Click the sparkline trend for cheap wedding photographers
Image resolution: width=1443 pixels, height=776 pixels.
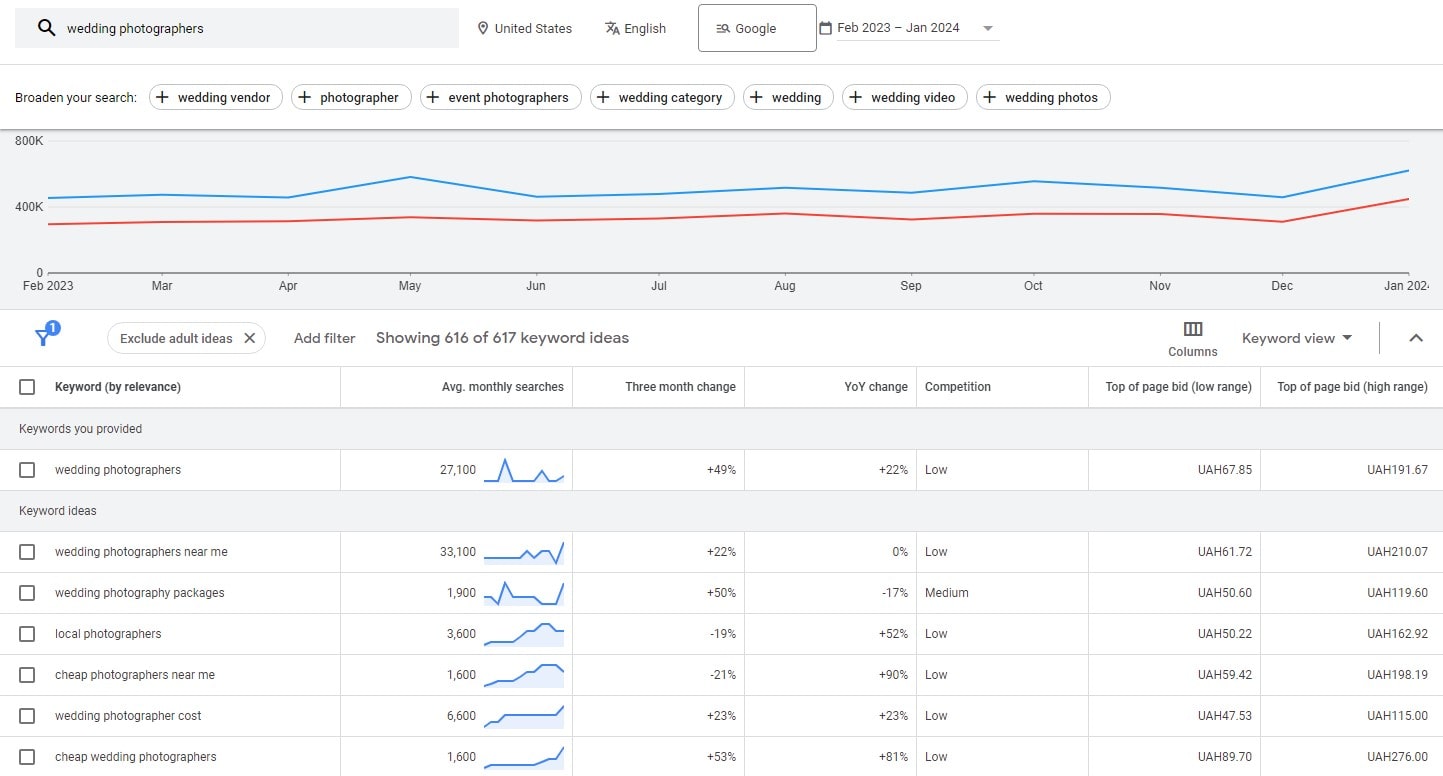click(x=524, y=757)
